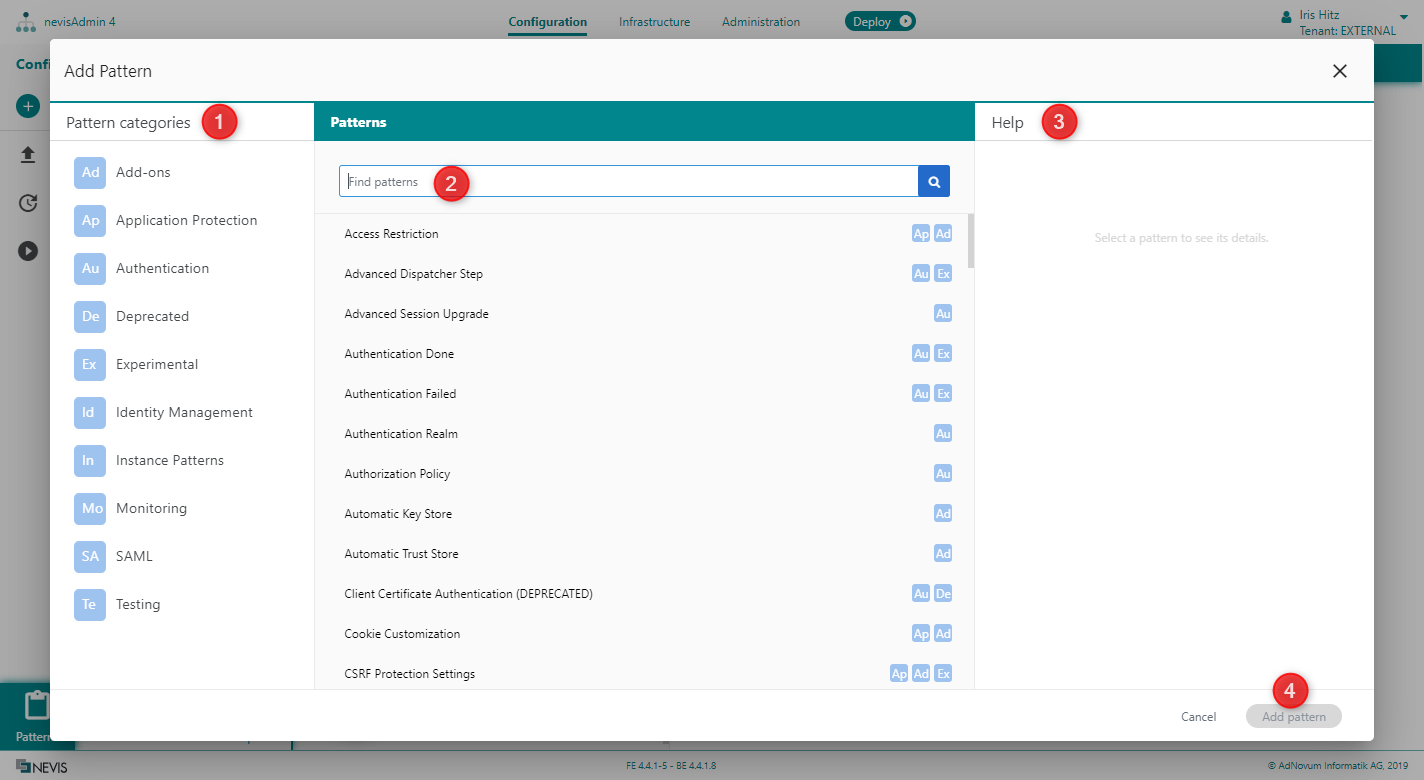Viewport: 1424px width, 780px height.
Task: Click the 'Au' tag on Authentication Failed row
Action: pyautogui.click(x=921, y=394)
